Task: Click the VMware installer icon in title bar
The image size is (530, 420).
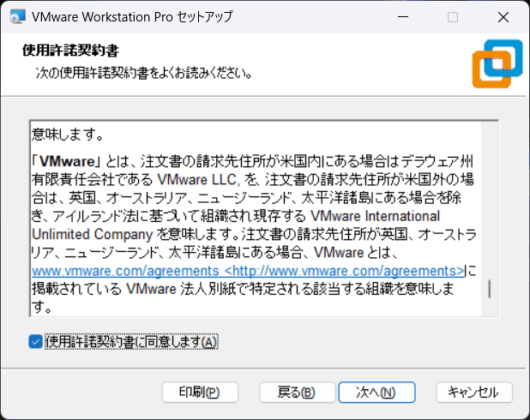Action: coord(18,17)
